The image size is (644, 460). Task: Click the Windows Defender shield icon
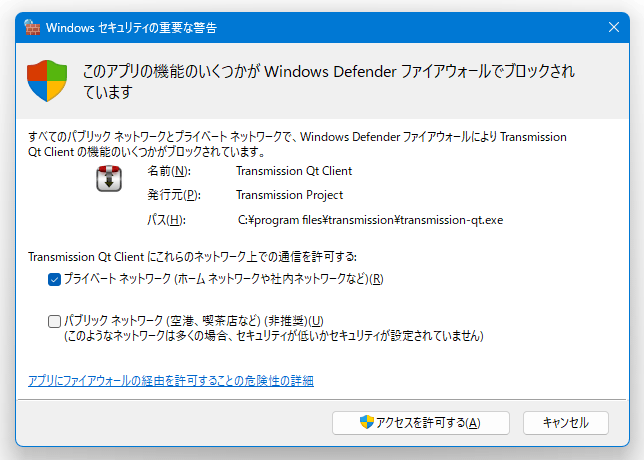point(47,80)
